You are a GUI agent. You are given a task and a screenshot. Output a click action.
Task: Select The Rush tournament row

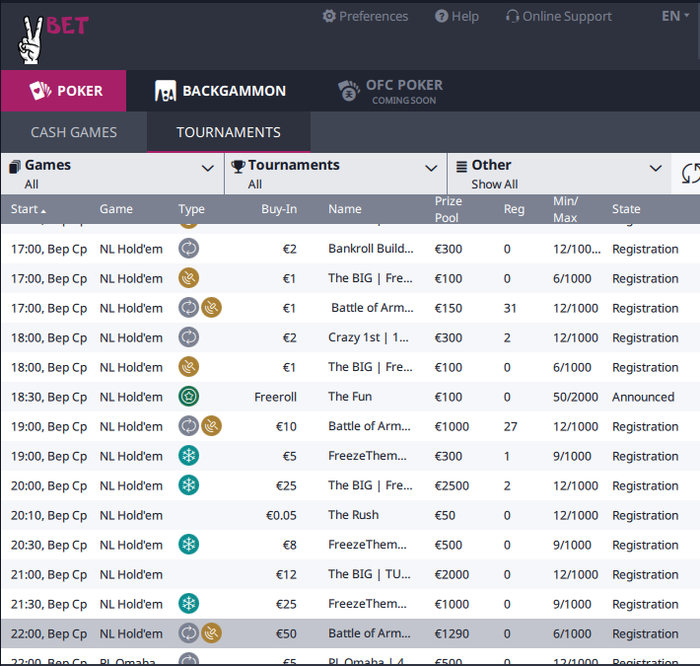[350, 515]
